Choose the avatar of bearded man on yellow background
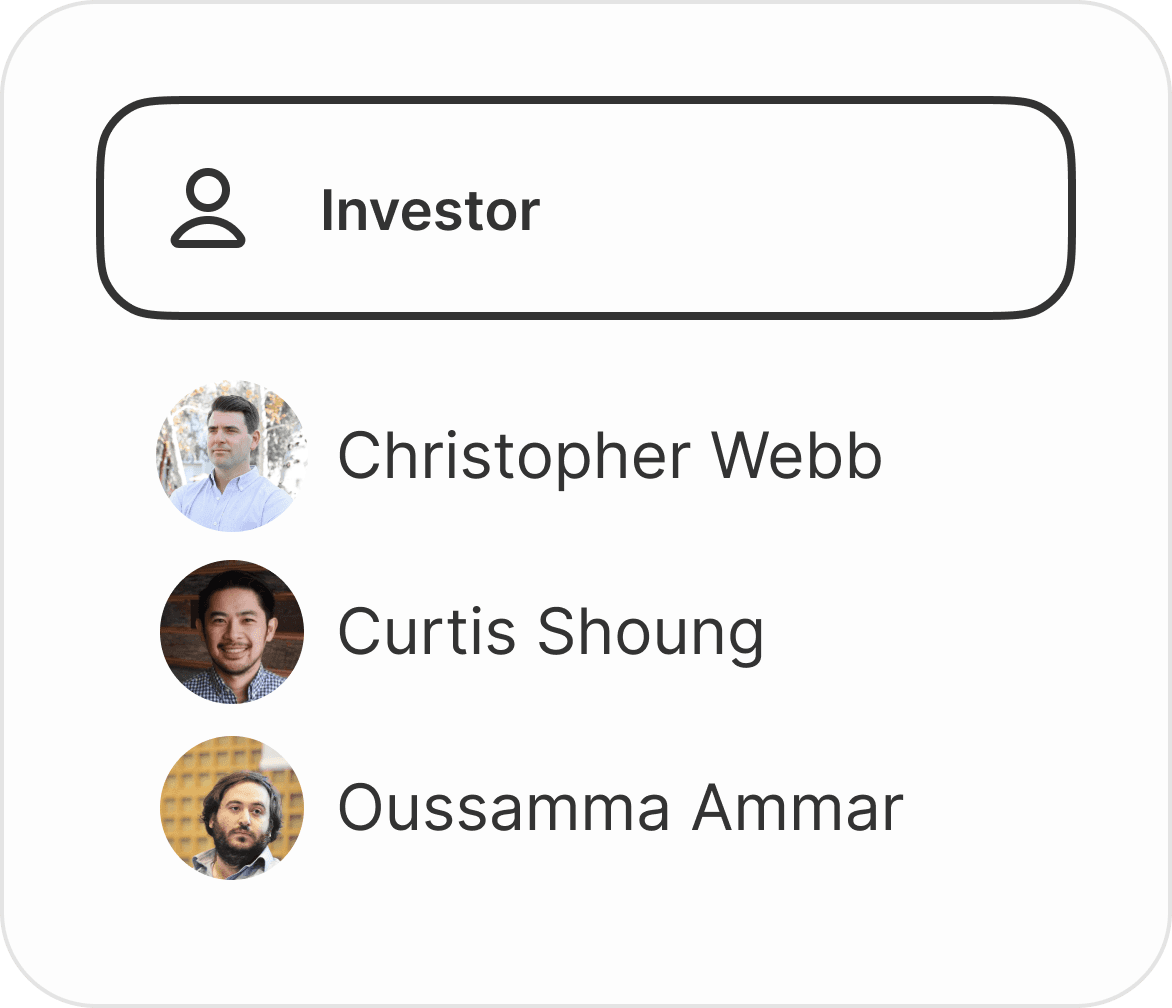 pos(231,808)
